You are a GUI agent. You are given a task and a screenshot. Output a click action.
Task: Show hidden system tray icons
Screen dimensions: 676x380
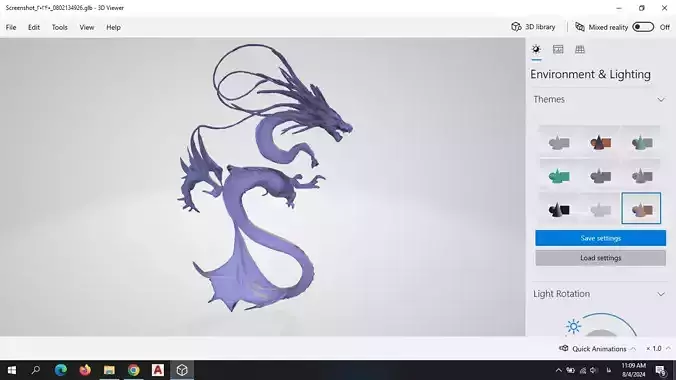coord(558,370)
